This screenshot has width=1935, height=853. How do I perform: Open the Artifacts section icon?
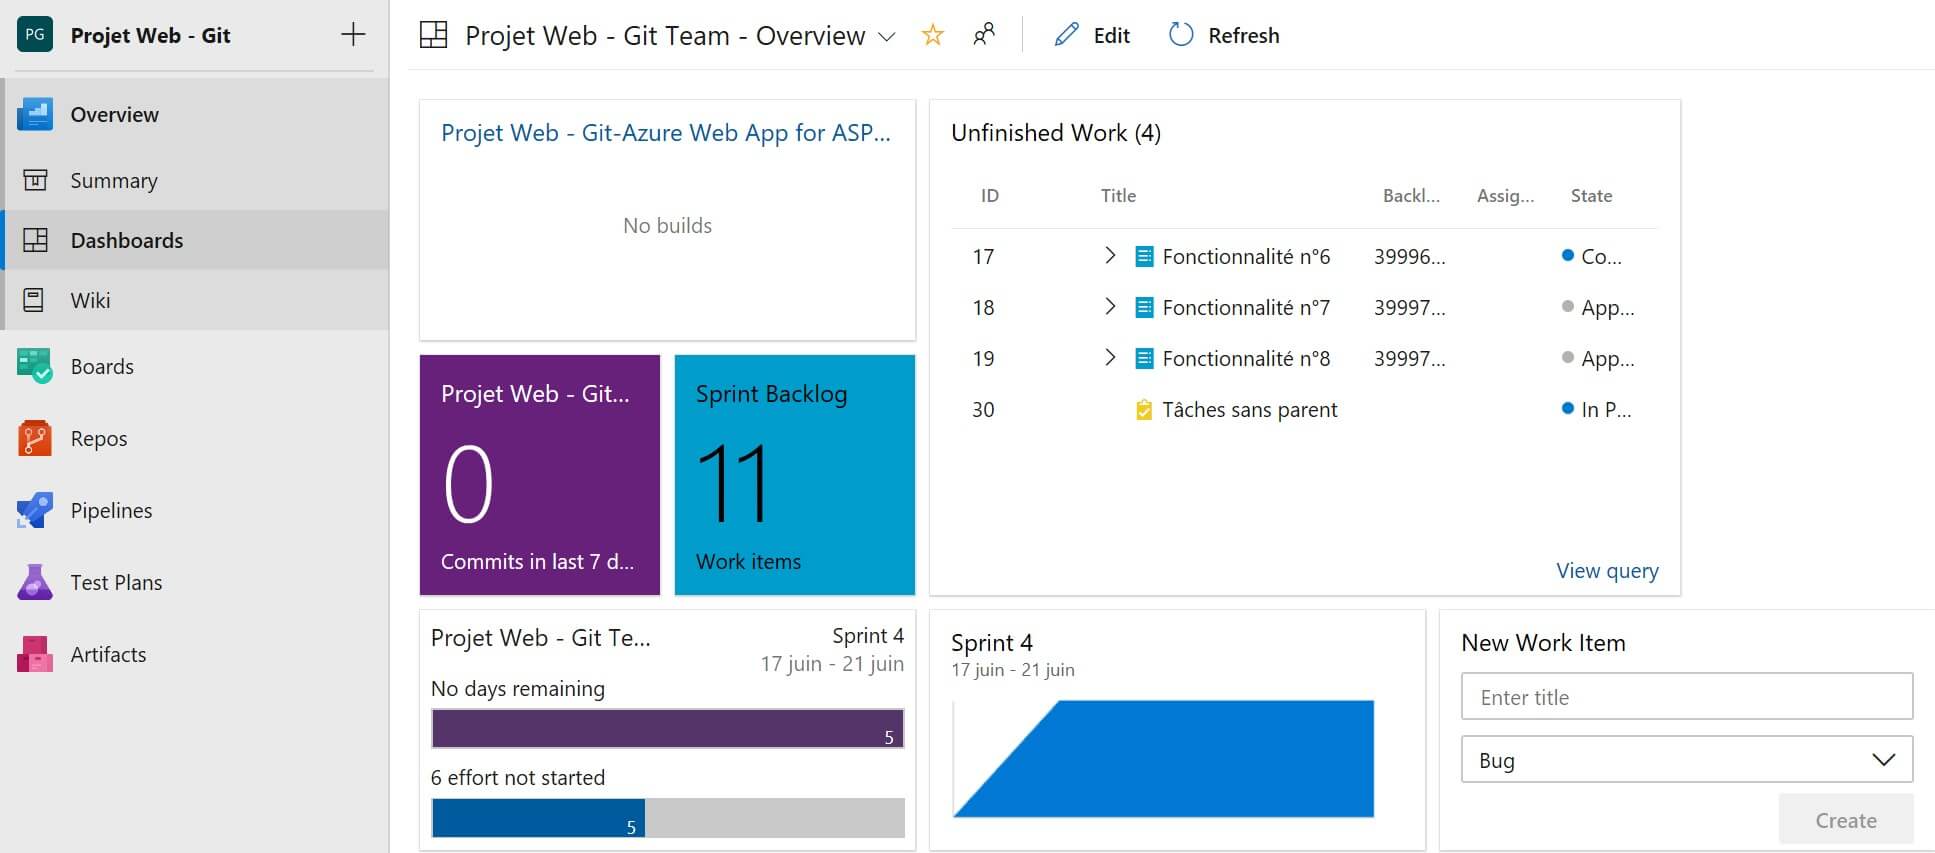(35, 654)
